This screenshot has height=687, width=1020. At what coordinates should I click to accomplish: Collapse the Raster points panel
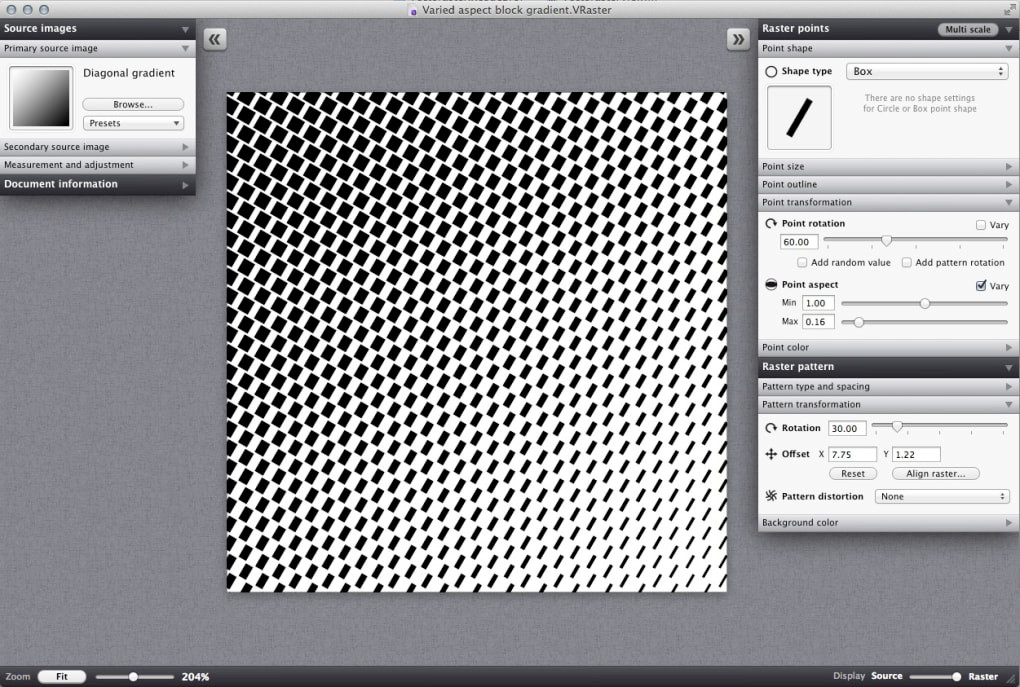[1009, 29]
